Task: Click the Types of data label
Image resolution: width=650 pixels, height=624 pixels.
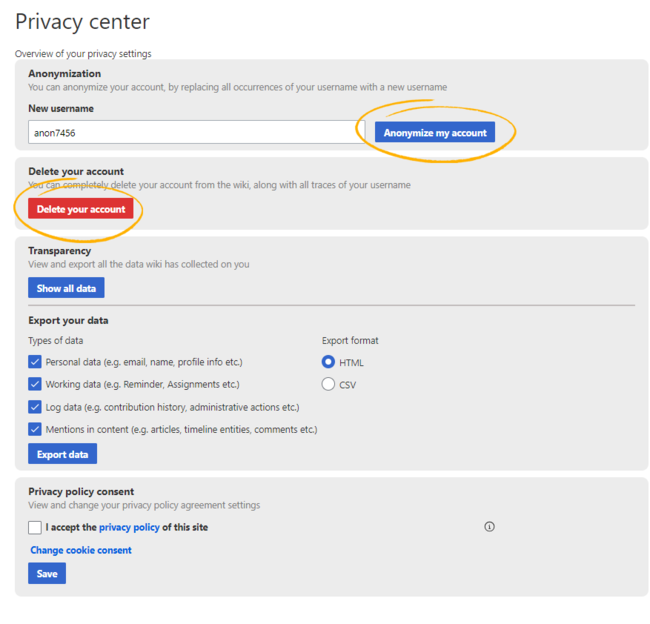Action: pos(56,340)
